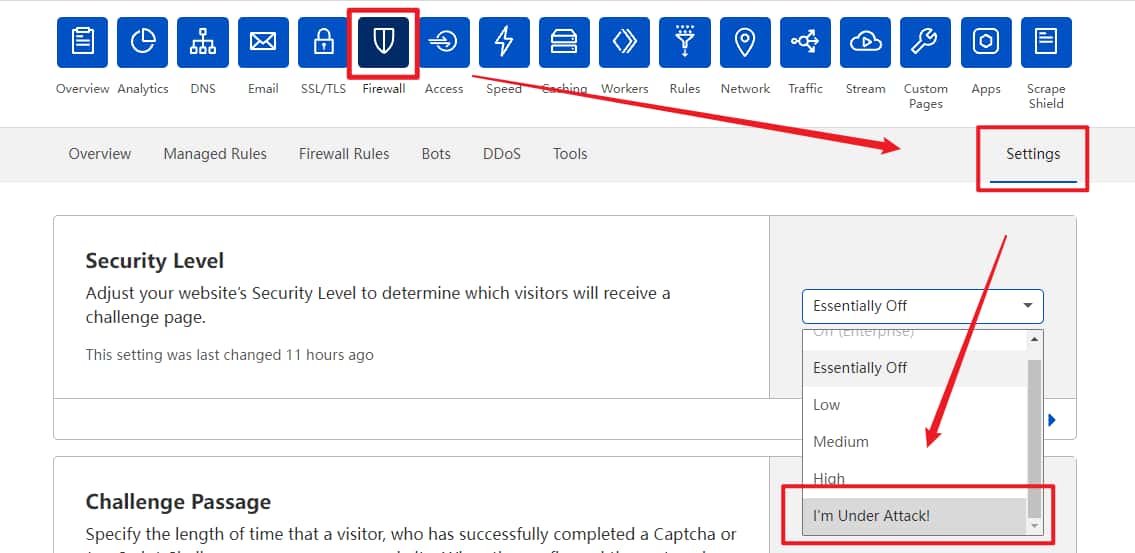Open the DNS hierarchy icon

coord(203,42)
